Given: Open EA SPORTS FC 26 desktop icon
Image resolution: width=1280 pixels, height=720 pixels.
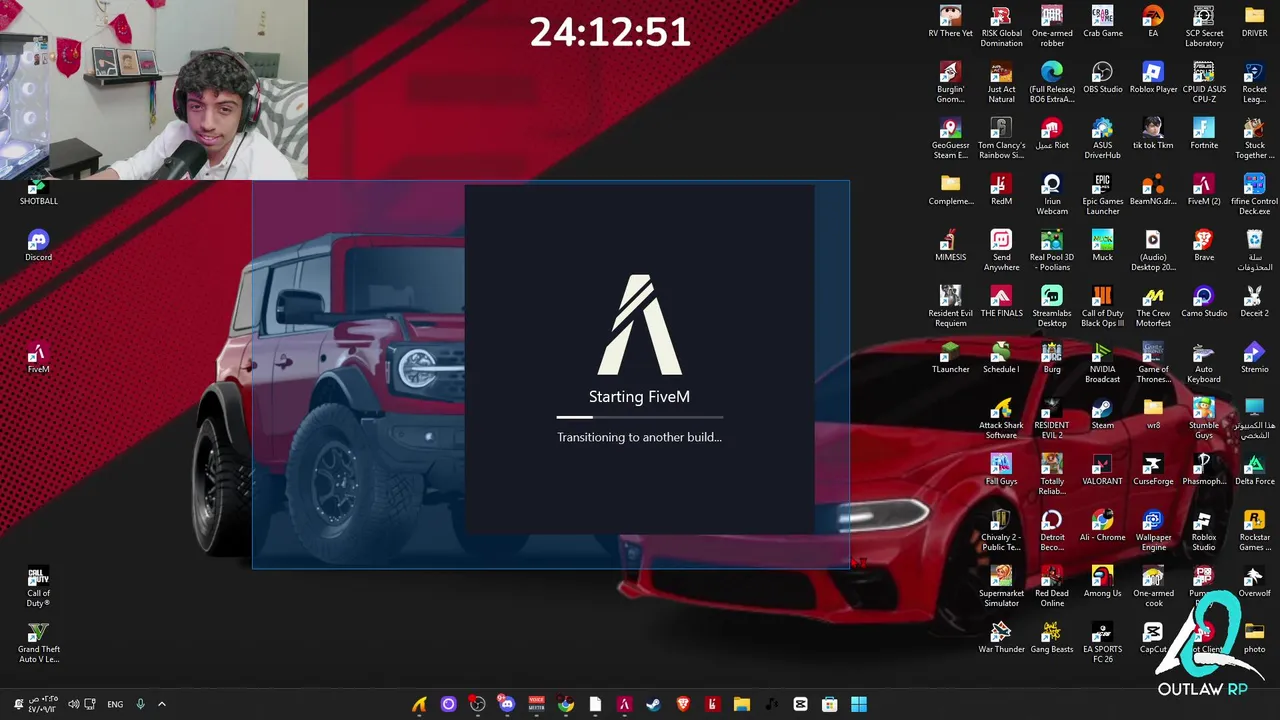Looking at the screenshot, I should 1102,642.
